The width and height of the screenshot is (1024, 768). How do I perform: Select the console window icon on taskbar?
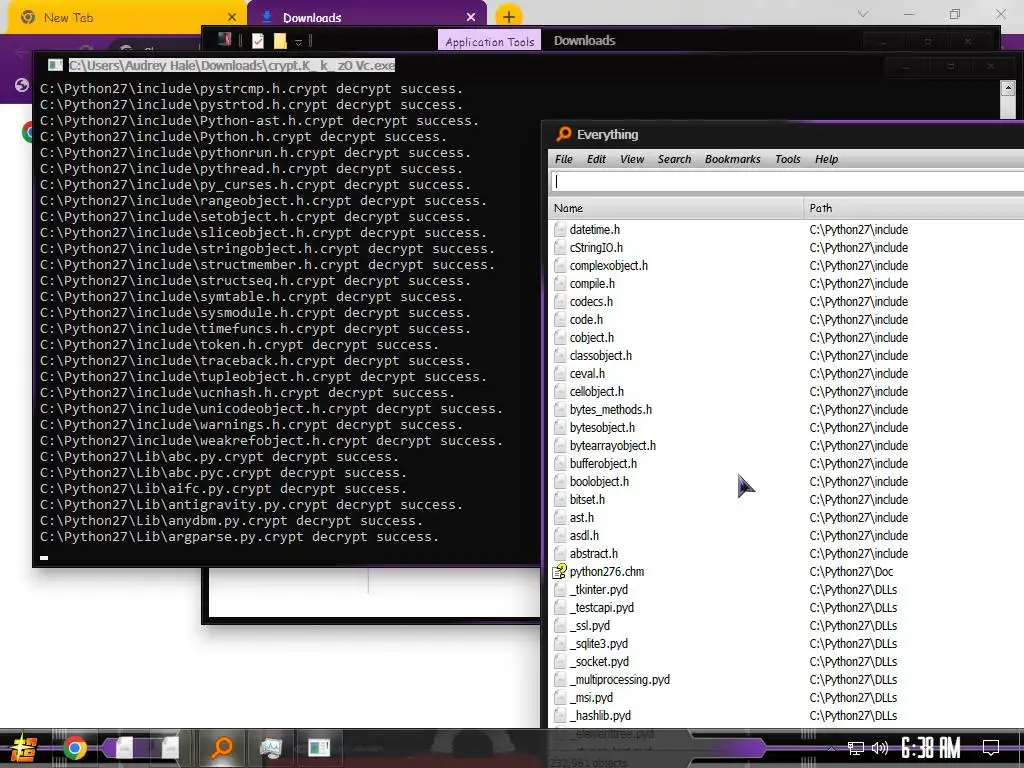(319, 747)
